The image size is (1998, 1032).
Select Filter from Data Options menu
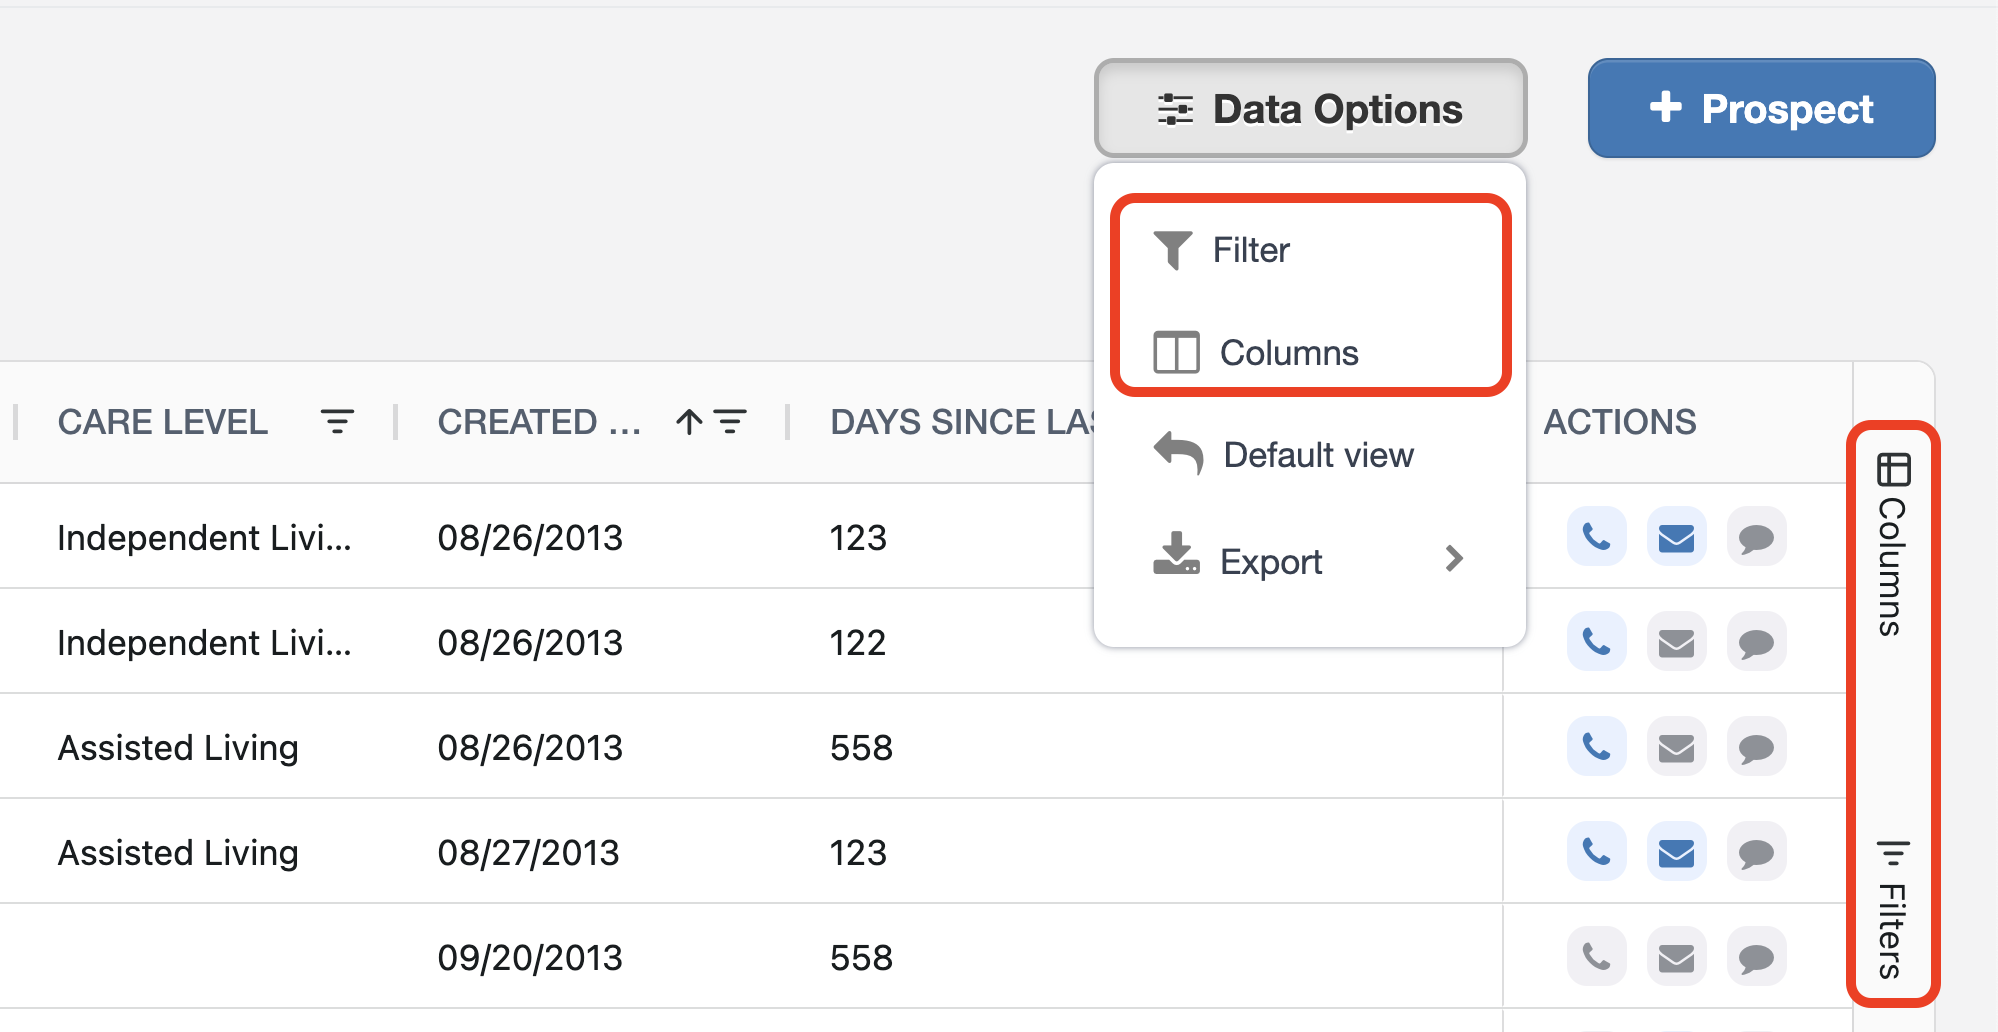(x=1250, y=250)
